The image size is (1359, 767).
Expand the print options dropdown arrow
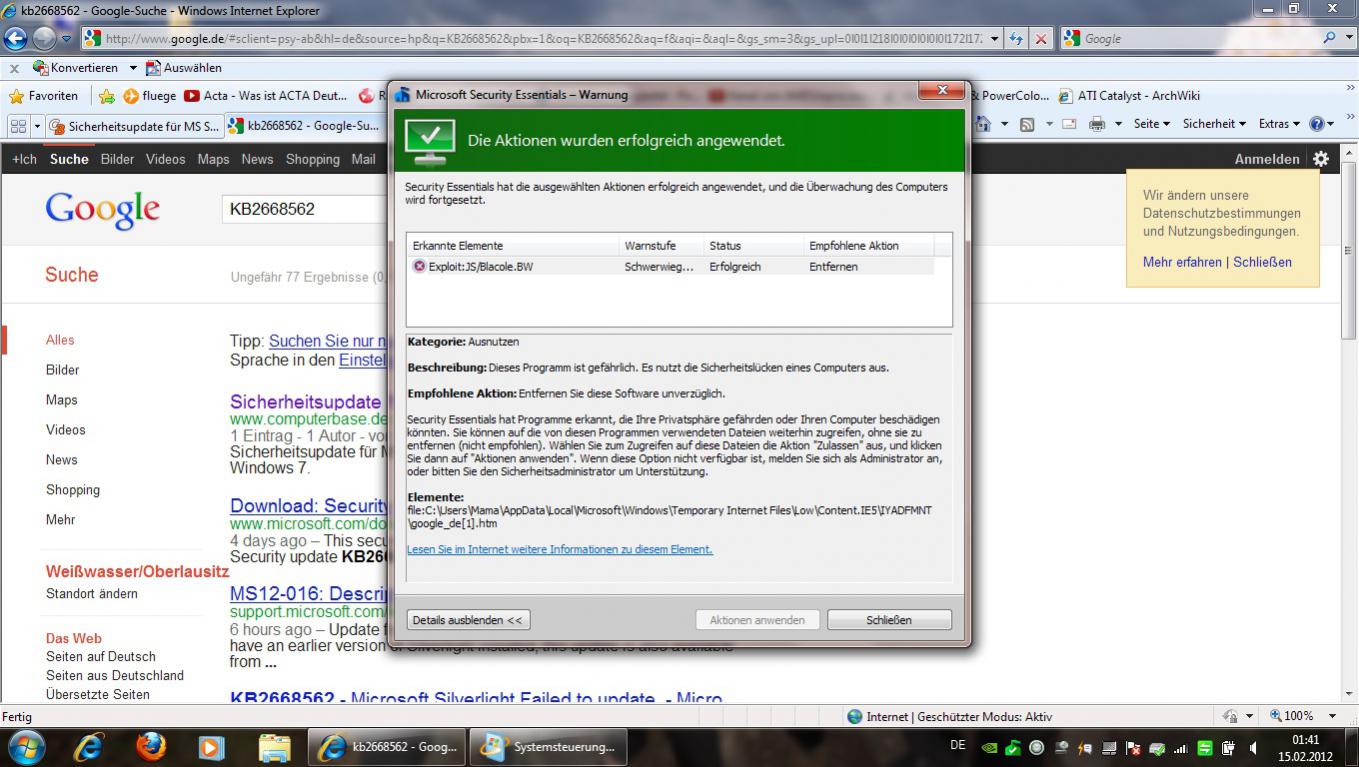(x=1117, y=124)
